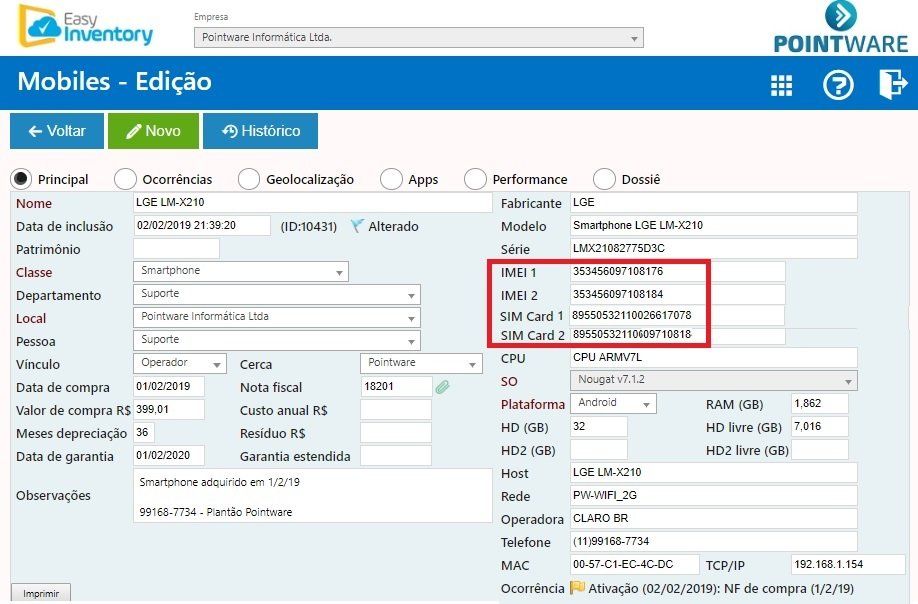Click the empty HD2 livre field
Screen dimensions: 918x604
[x=820, y=449]
